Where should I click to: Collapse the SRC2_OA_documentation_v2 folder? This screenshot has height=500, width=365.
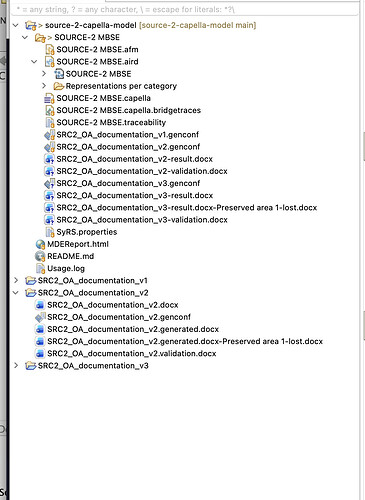pos(16,293)
